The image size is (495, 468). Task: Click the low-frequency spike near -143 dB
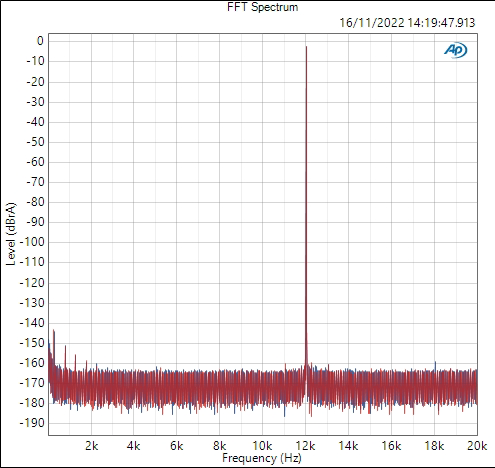point(54,331)
